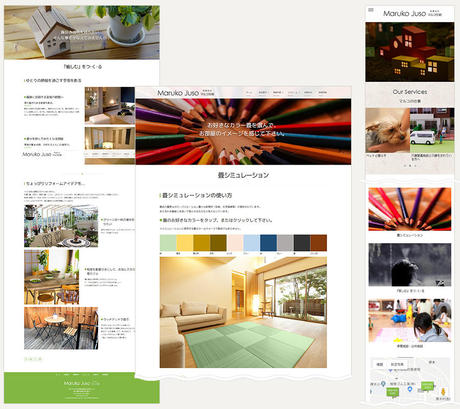The image size is (460, 409).
Task: Select the navy blue tatami color swatch
Action: pyautogui.click(x=268, y=243)
